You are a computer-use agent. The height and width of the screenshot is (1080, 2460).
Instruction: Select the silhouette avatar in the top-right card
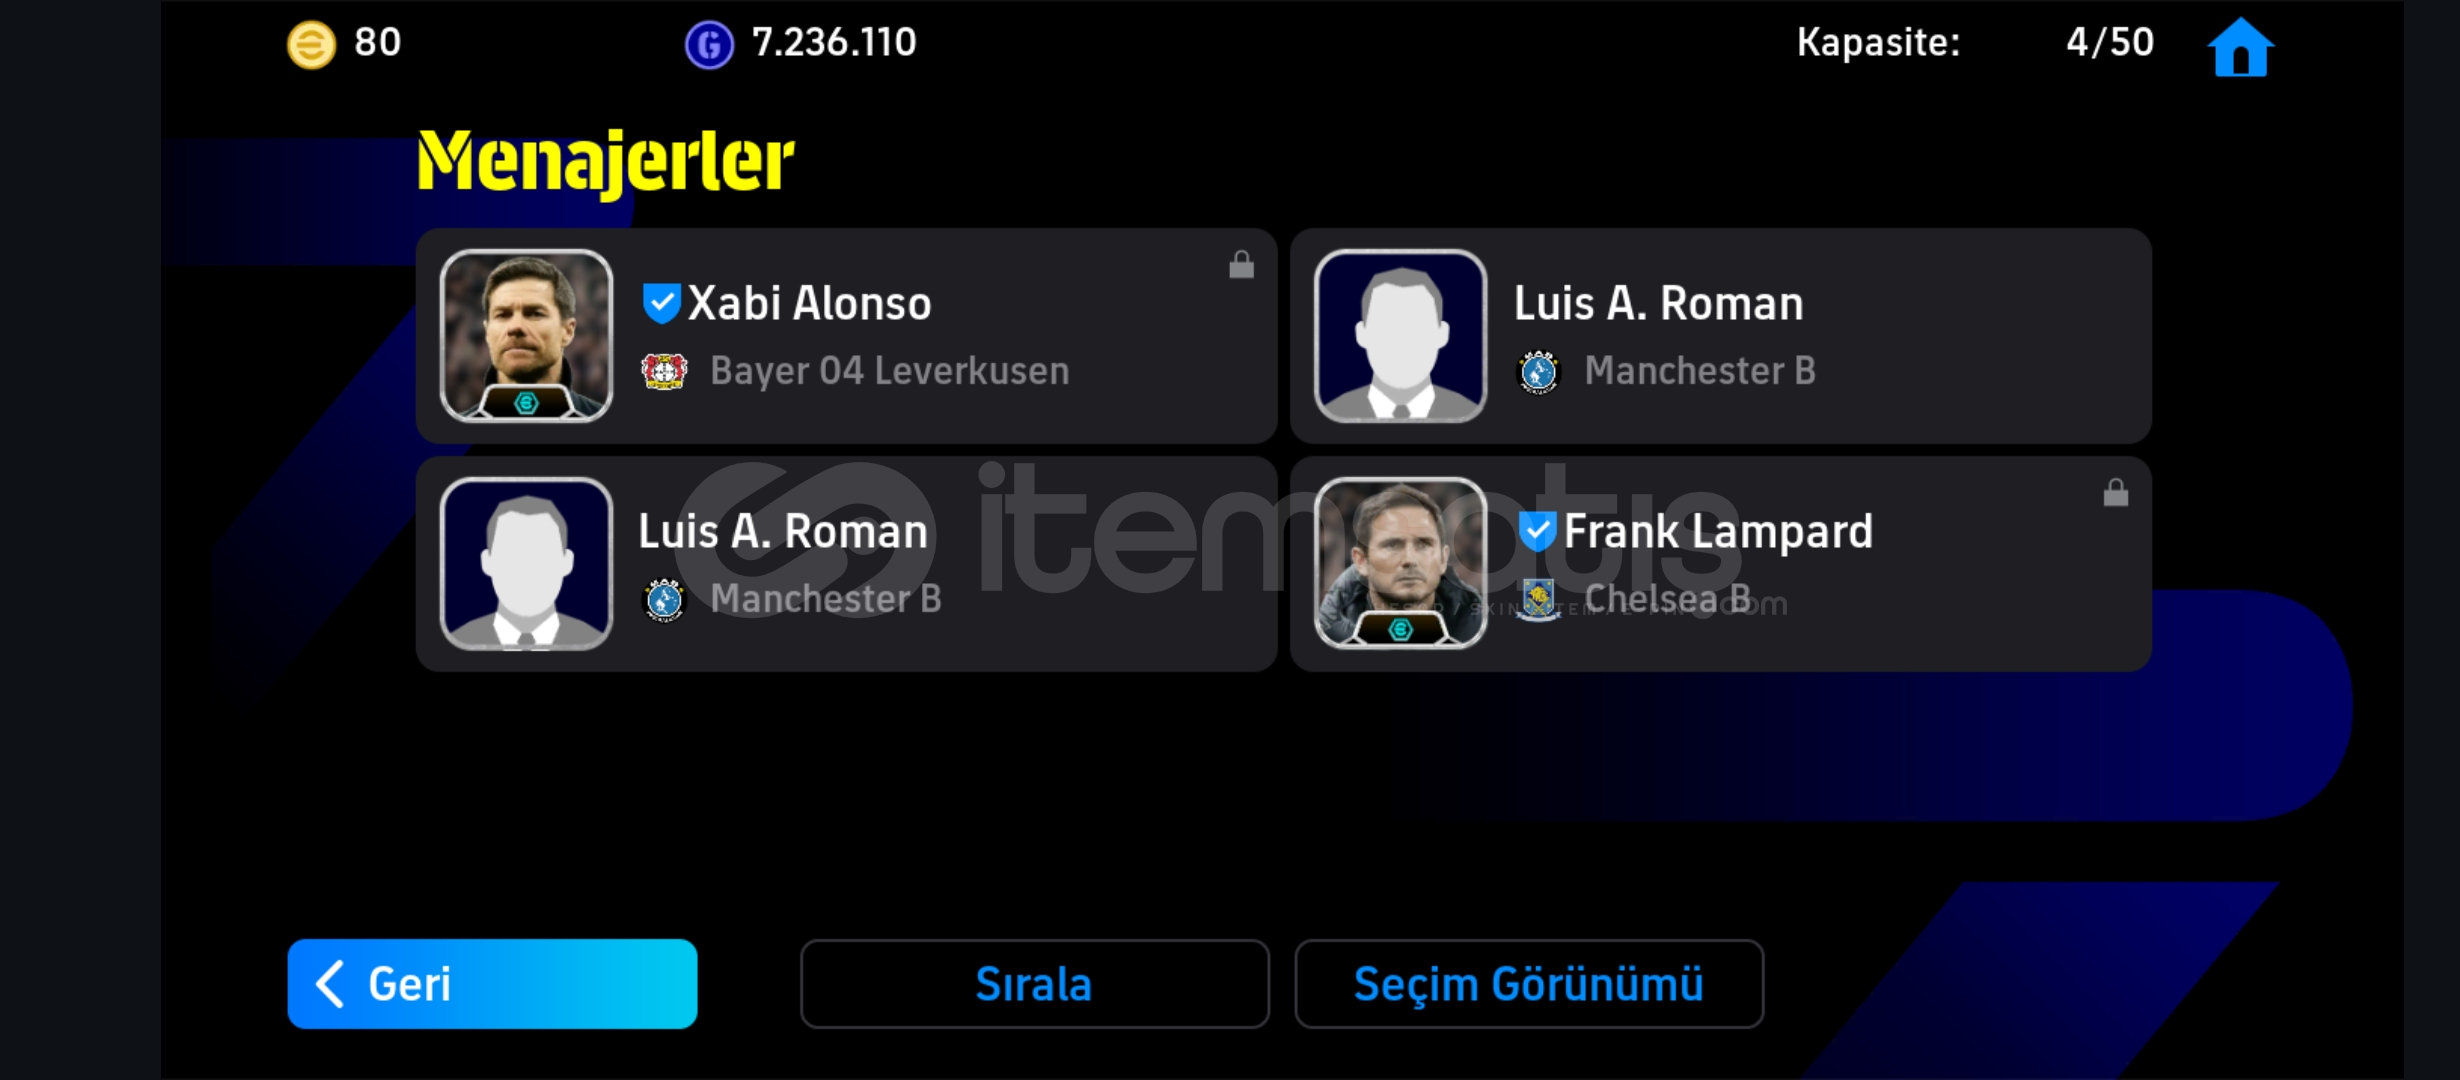coord(1400,335)
